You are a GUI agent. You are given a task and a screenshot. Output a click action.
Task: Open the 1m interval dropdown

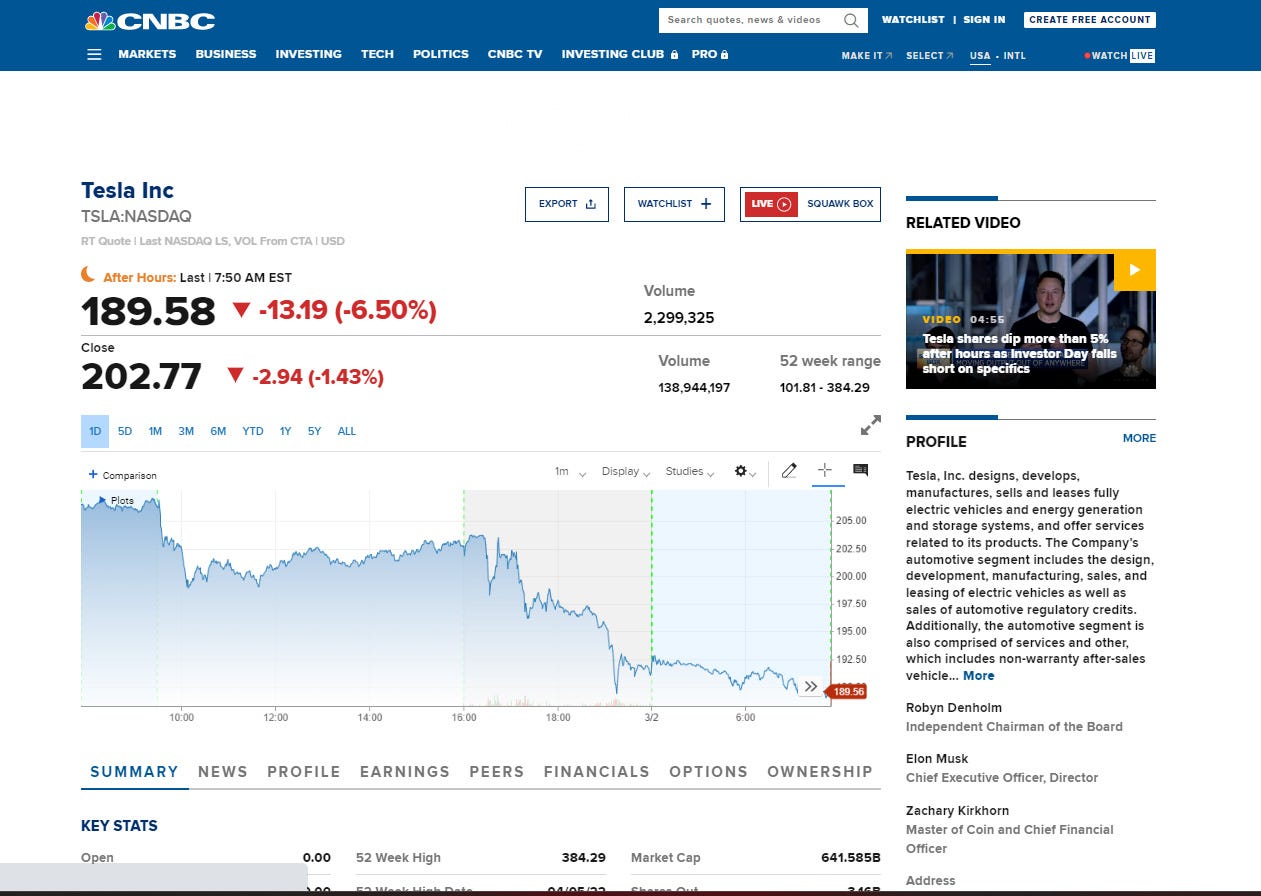coord(570,472)
